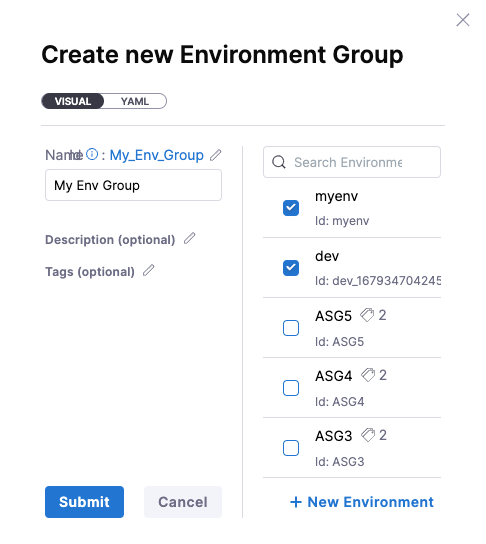Uncheck the dev environment checkbox
Viewport: 486px width, 544px height.
(291, 268)
